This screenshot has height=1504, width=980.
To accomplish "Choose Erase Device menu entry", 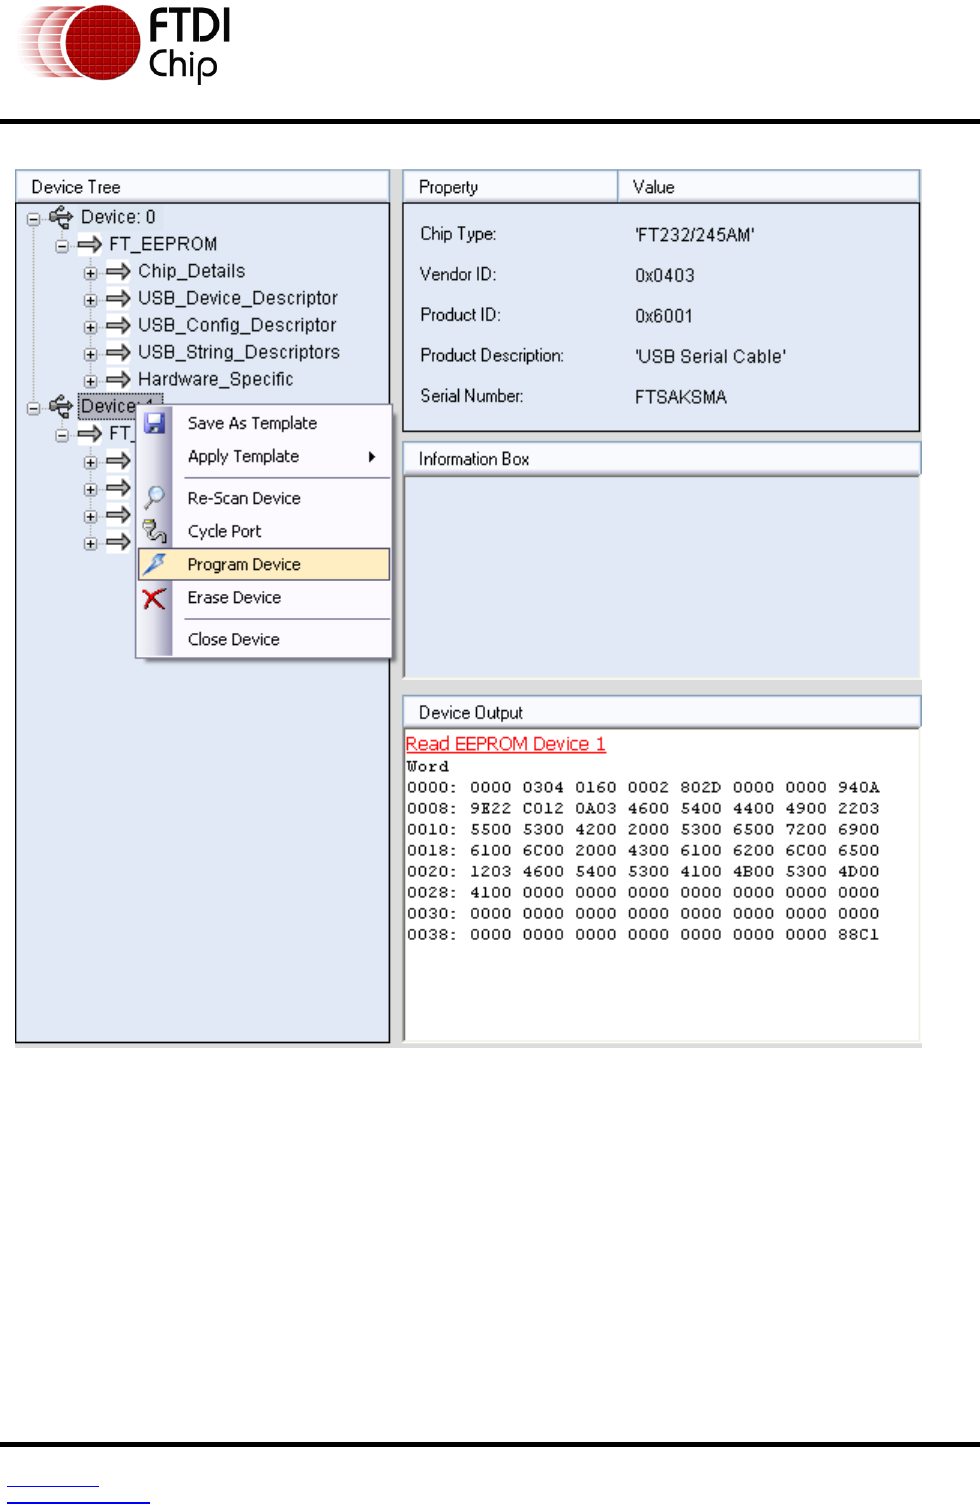I will click(x=234, y=597).
